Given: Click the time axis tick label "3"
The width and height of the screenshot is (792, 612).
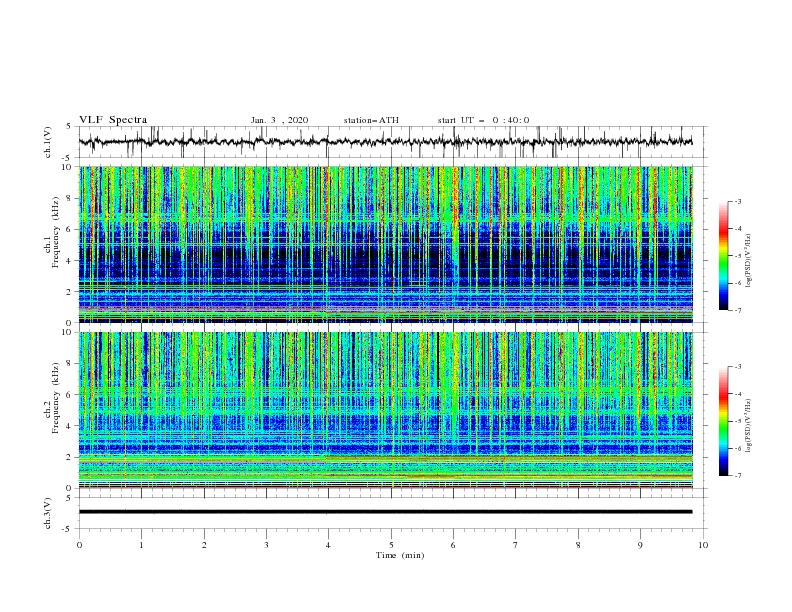Looking at the screenshot, I should coord(266,545).
